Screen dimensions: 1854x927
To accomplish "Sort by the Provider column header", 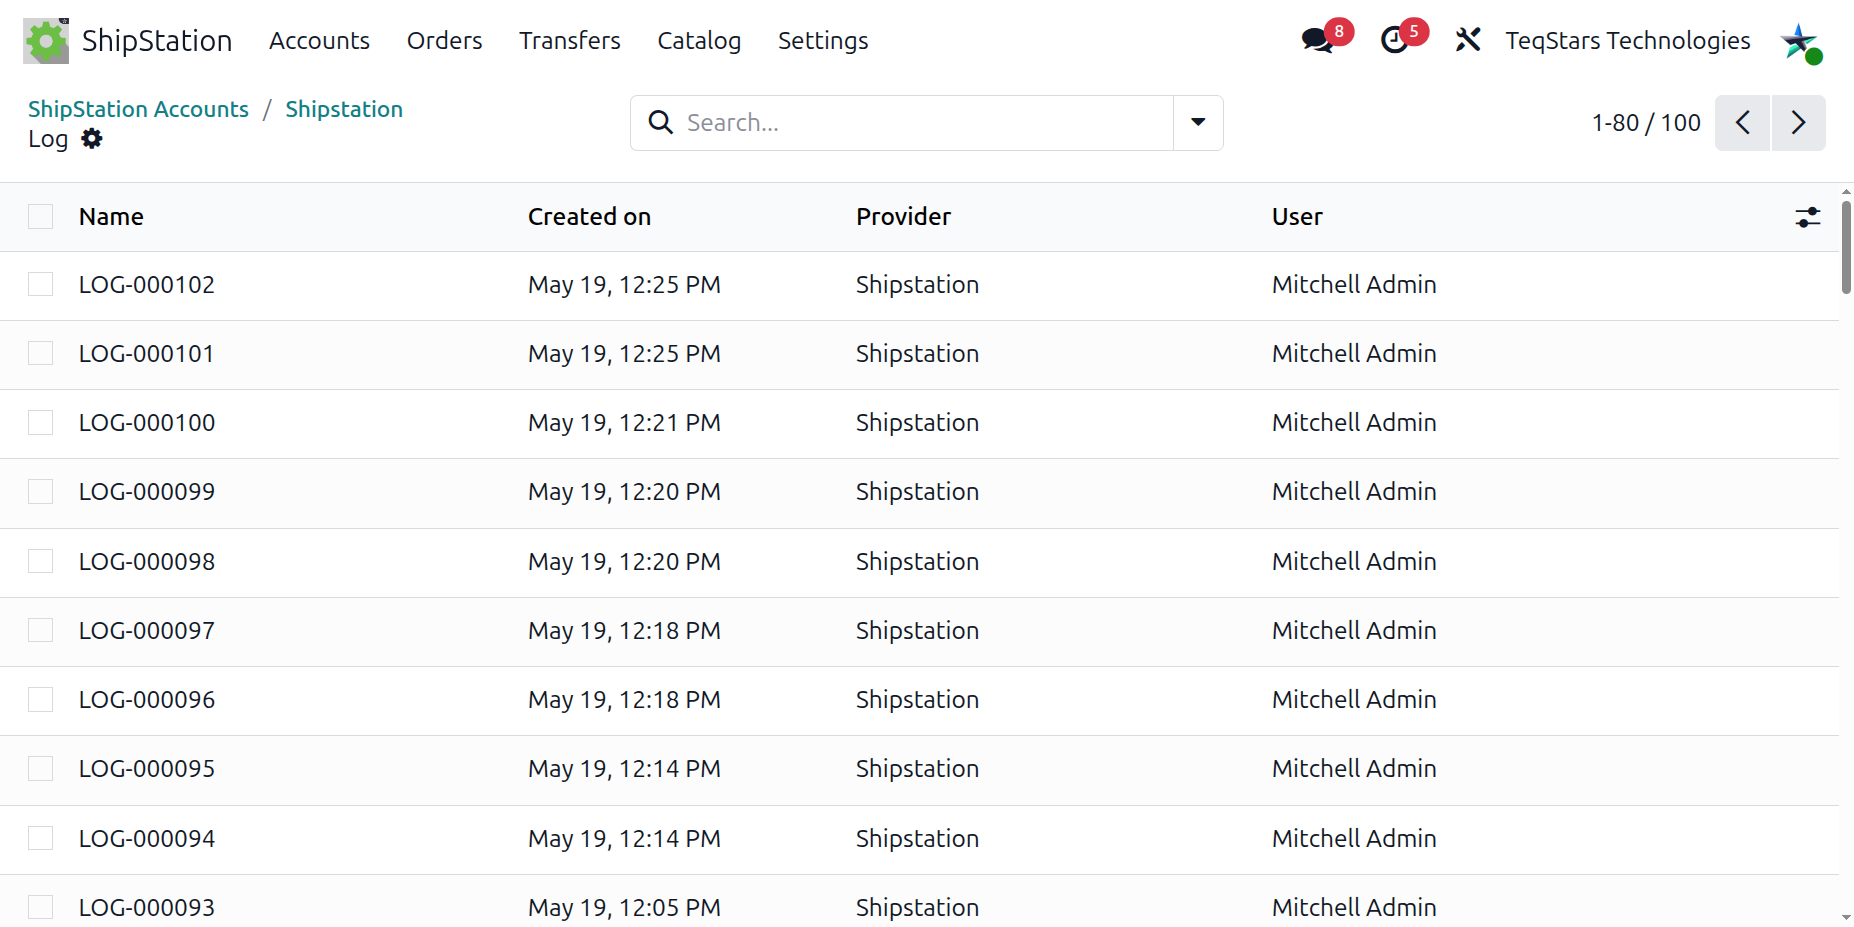I will 903,217.
